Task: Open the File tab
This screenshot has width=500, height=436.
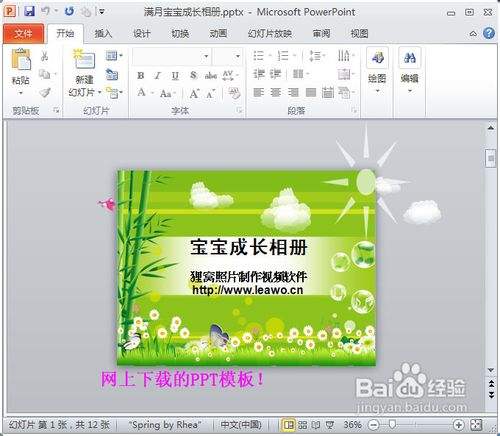Action: (23, 33)
